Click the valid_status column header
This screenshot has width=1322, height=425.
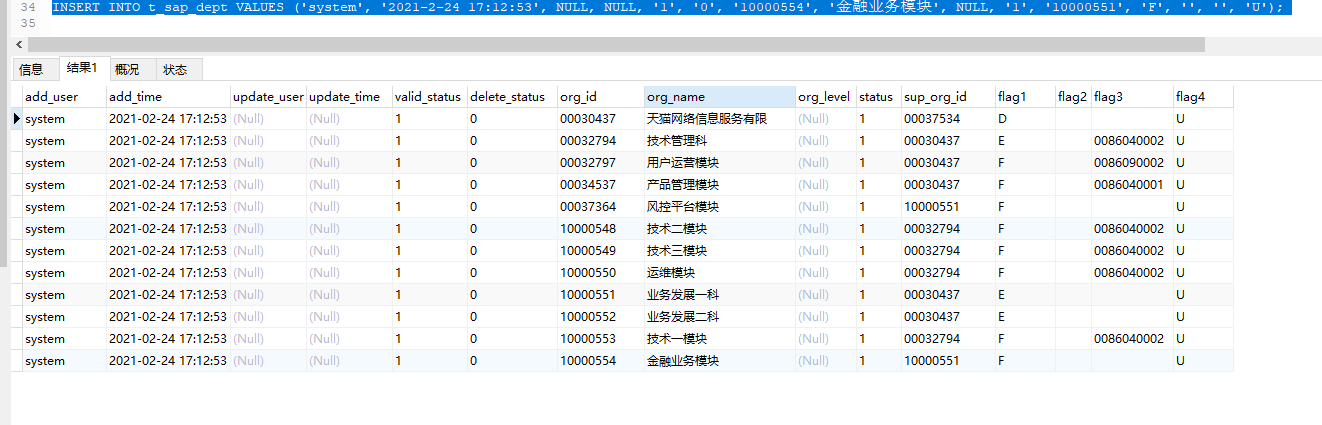429,97
